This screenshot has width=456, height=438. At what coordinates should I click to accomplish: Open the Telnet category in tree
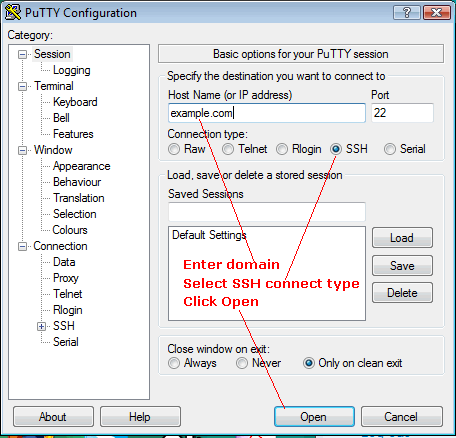pos(68,294)
